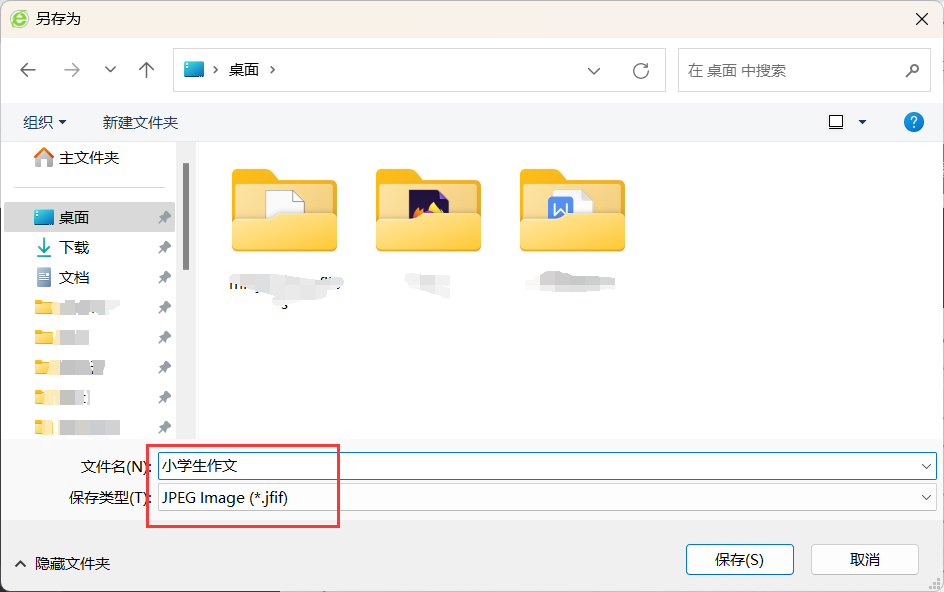The height and width of the screenshot is (592, 944).
Task: Click the search magnifier icon
Action: pos(913,70)
